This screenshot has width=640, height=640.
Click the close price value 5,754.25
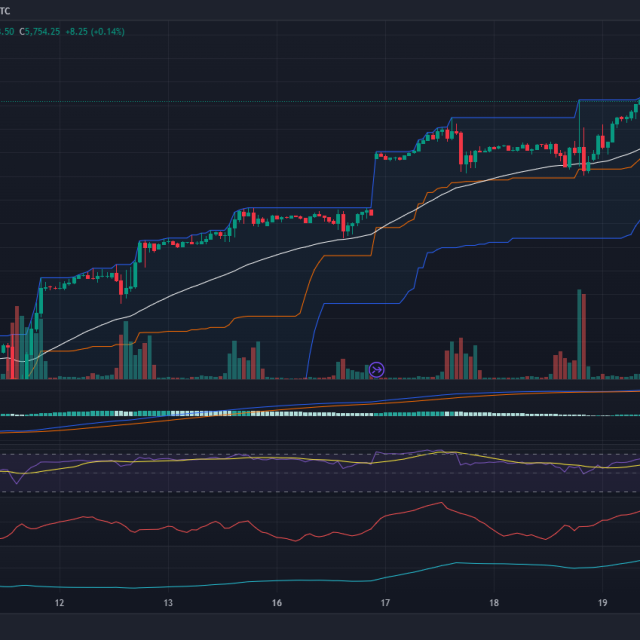click(42, 32)
